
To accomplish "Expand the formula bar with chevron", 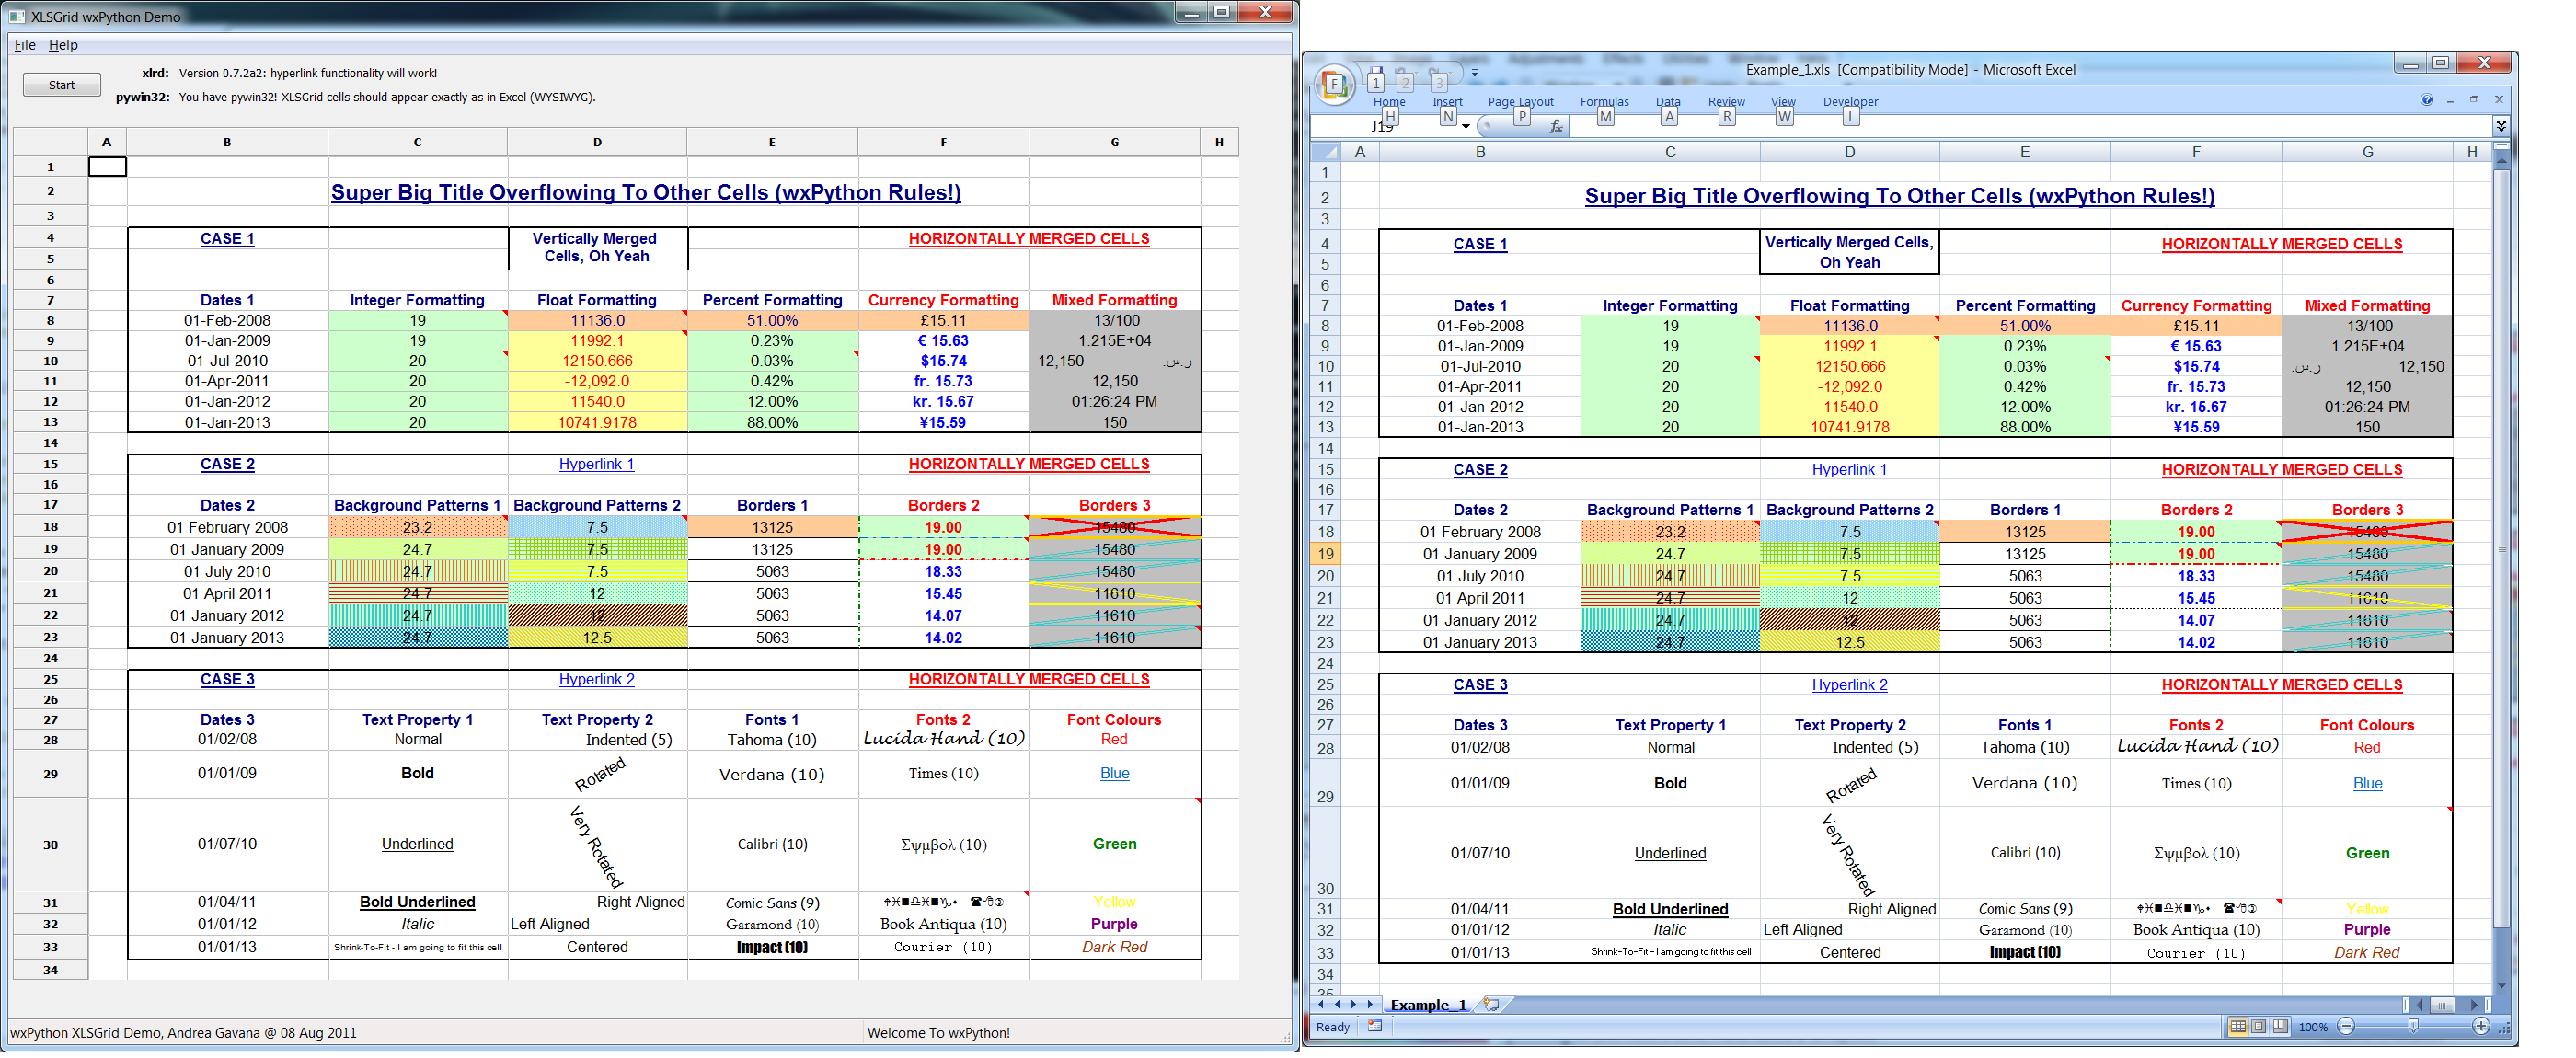I will click(x=2501, y=126).
